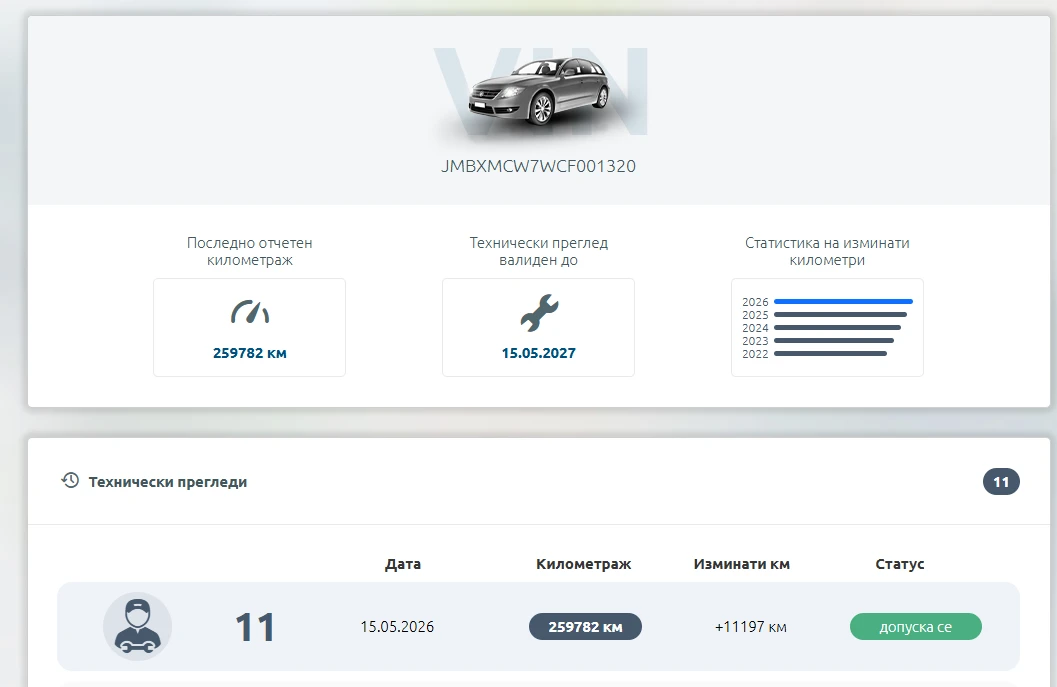This screenshot has height=687, width=1057.
Task: Click the mechanic avatar icon in row 11
Action: pos(138,626)
